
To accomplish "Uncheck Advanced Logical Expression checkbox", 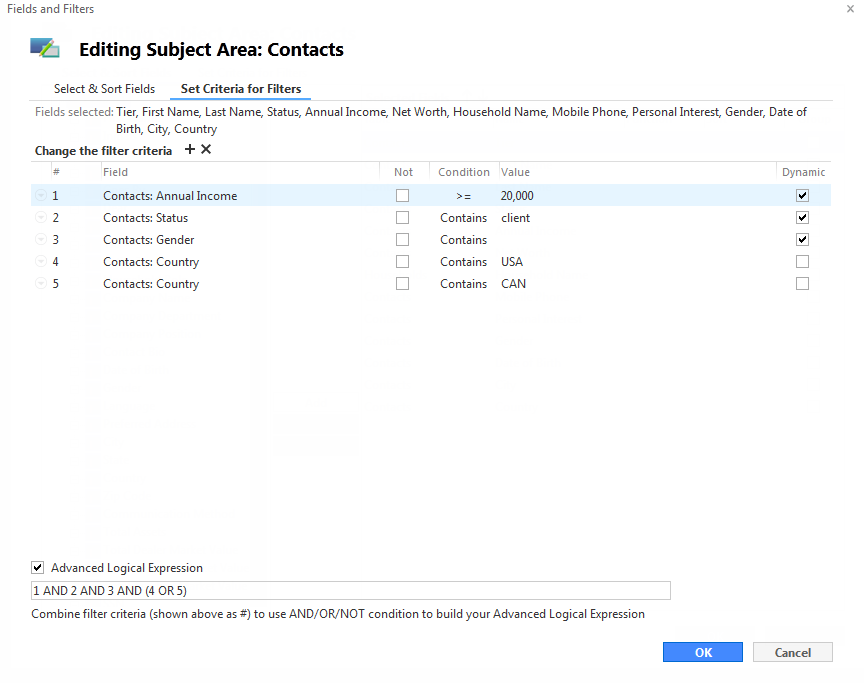I will coord(37,567).
